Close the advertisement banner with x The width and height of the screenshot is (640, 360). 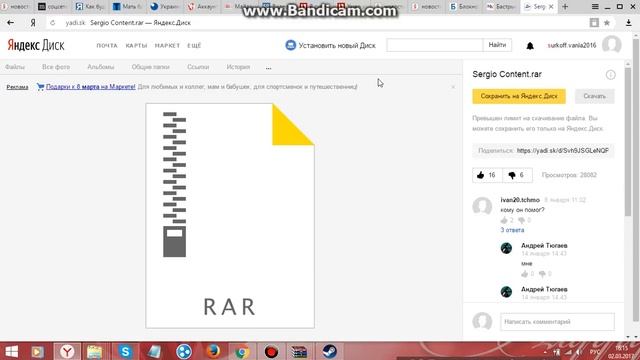(x=453, y=87)
